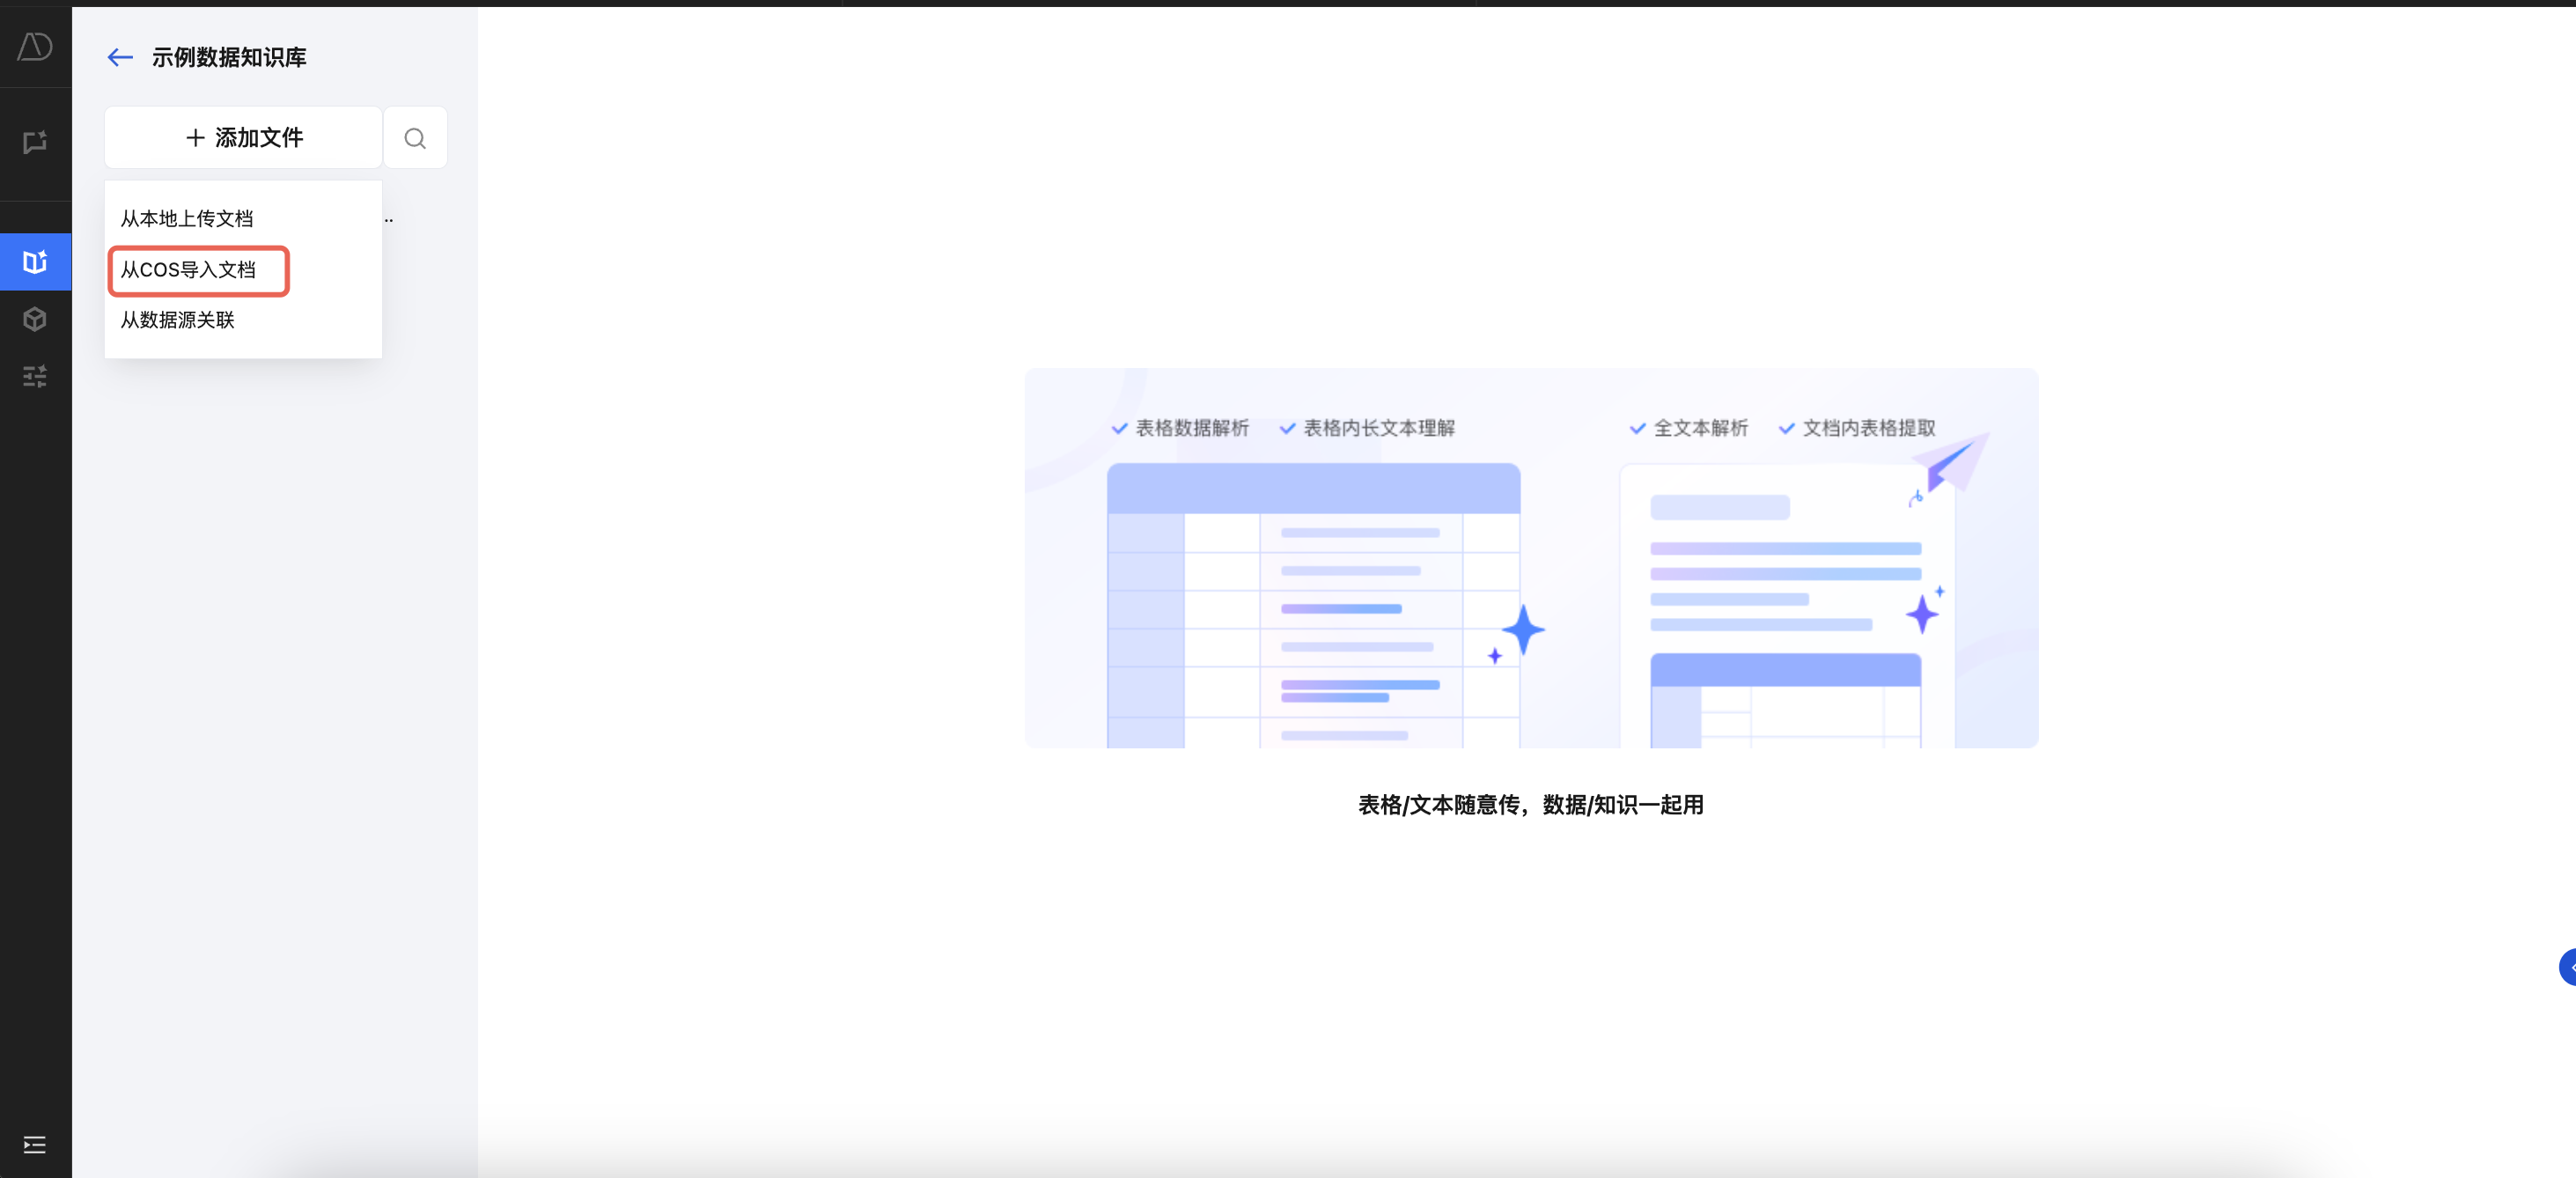
Task: Click the truncated ellipsis beside the dropdown
Action: tap(389, 220)
